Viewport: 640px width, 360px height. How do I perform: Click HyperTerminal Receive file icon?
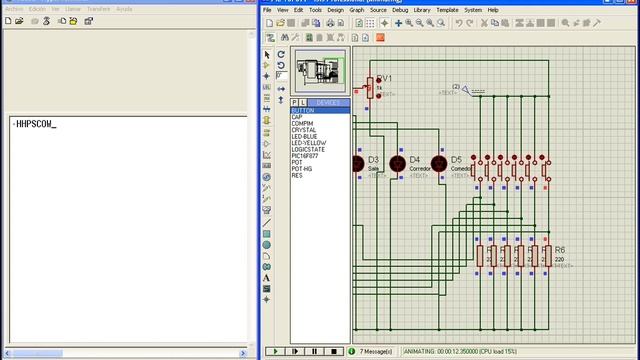tap(73, 21)
